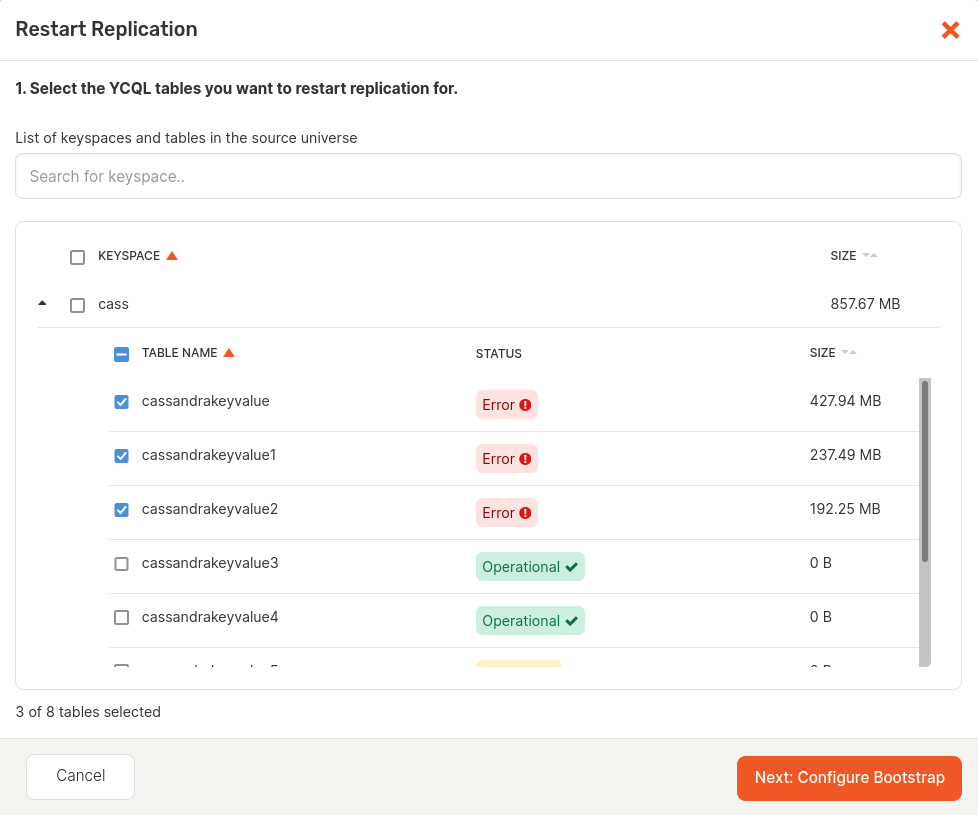Screen dimensions: 978x815
Task: Click the Error badge for cassandrakeyvalue1
Action: [x=506, y=458]
